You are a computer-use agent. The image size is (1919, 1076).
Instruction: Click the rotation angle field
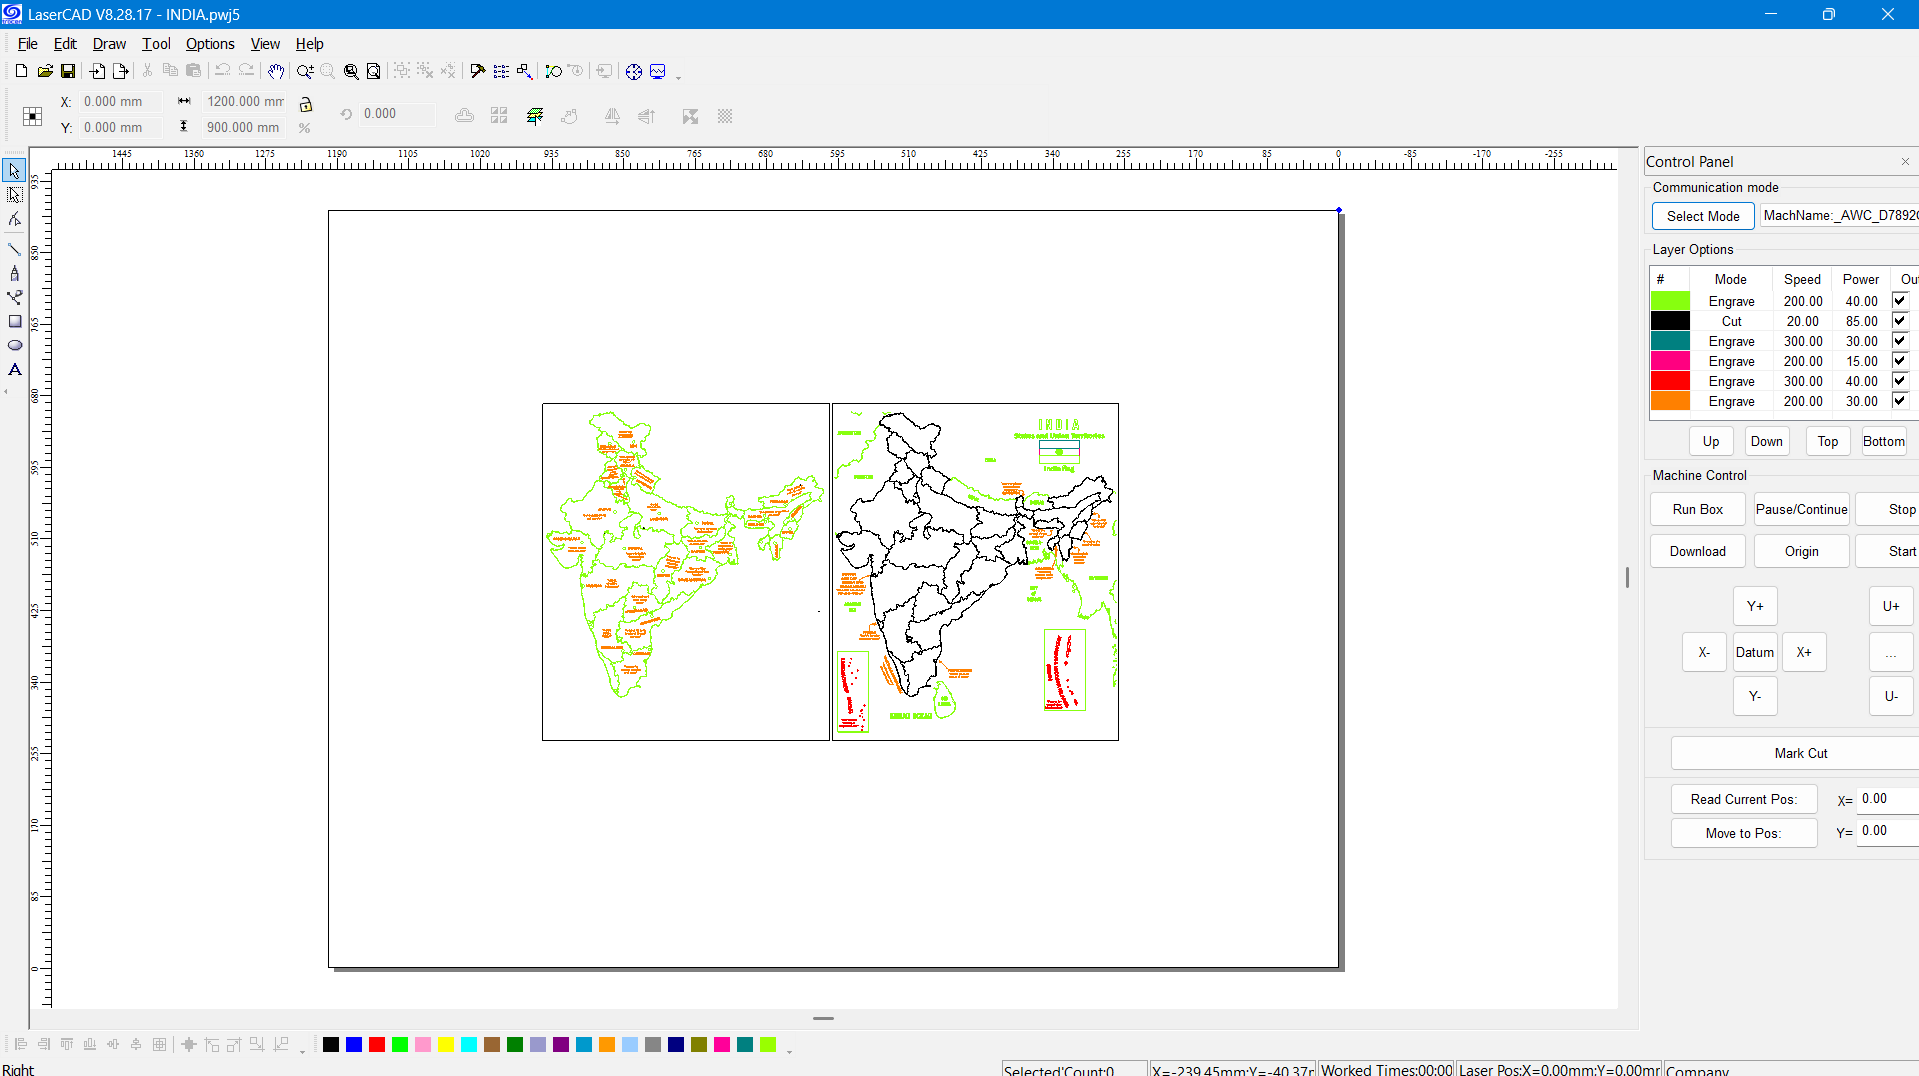(397, 114)
